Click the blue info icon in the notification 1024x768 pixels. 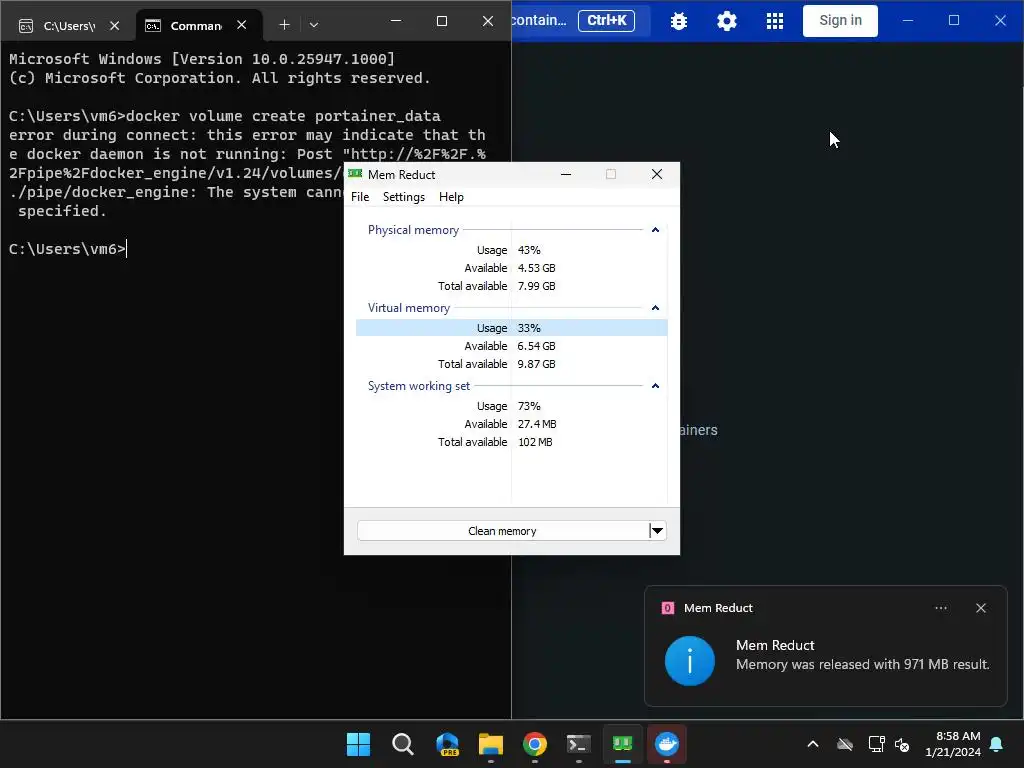click(690, 661)
